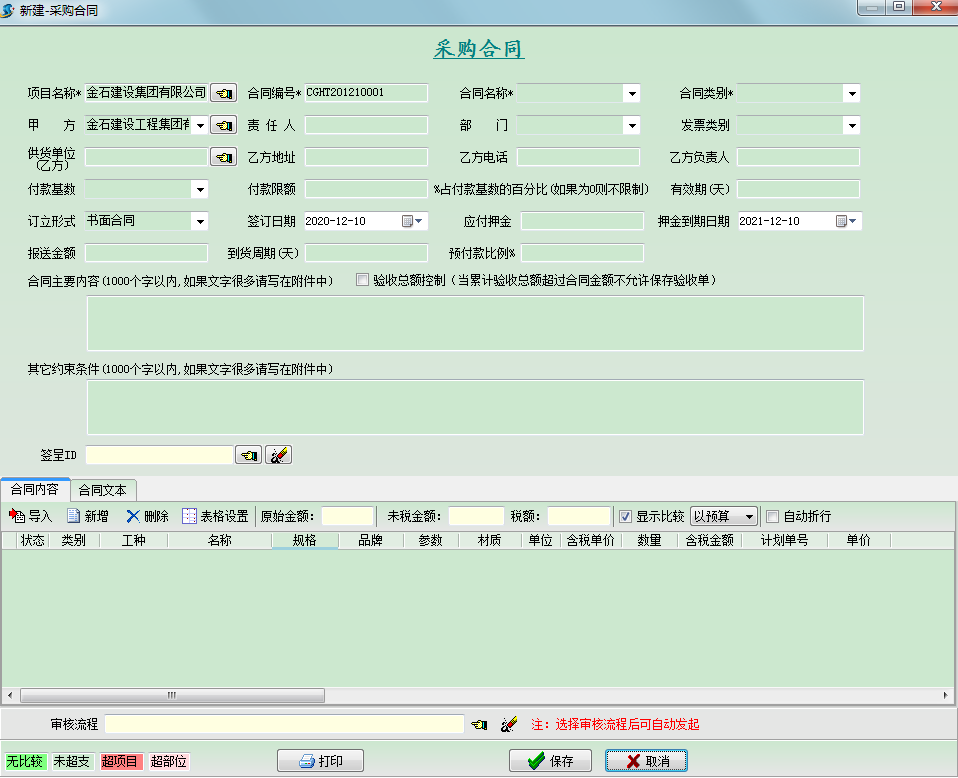Screen dimensions: 958x778
Task: Open the 合同类别 dropdown
Action: pyautogui.click(x=851, y=92)
